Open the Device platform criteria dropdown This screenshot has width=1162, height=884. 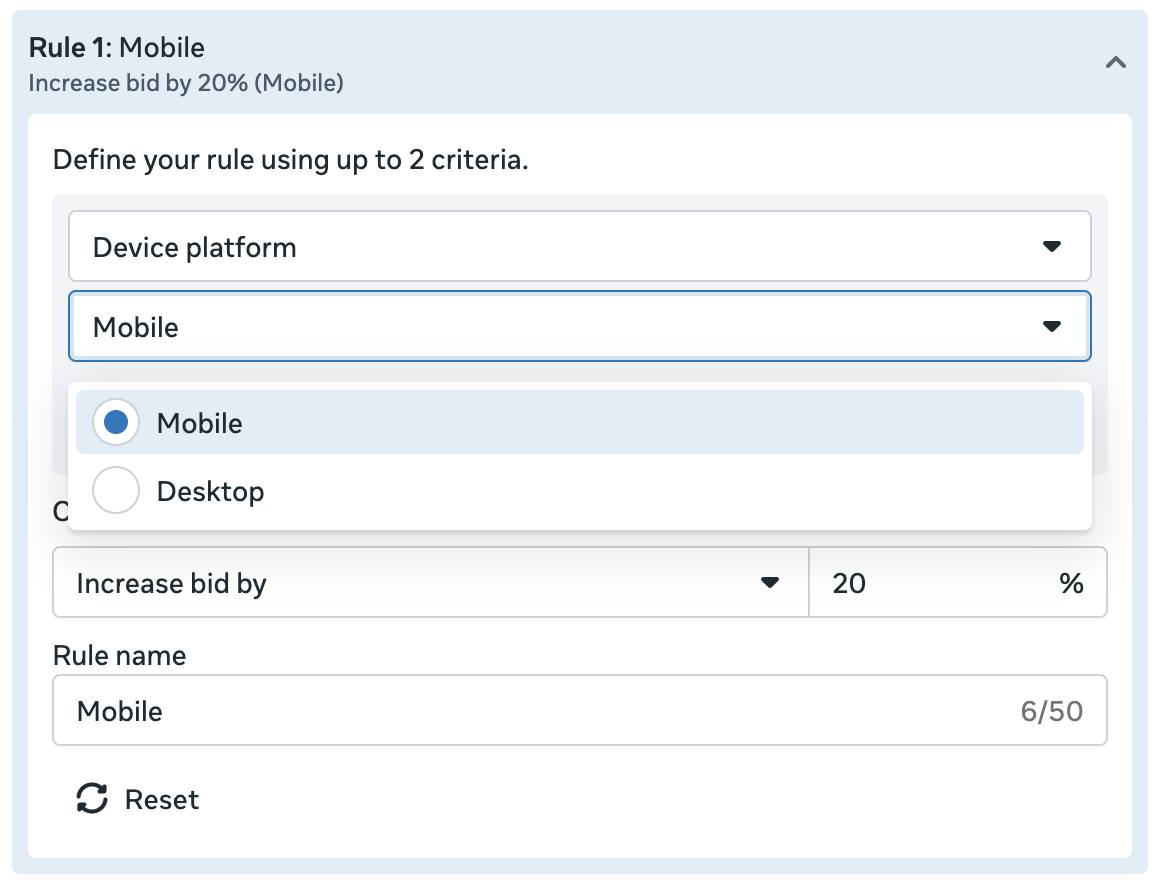pos(560,246)
